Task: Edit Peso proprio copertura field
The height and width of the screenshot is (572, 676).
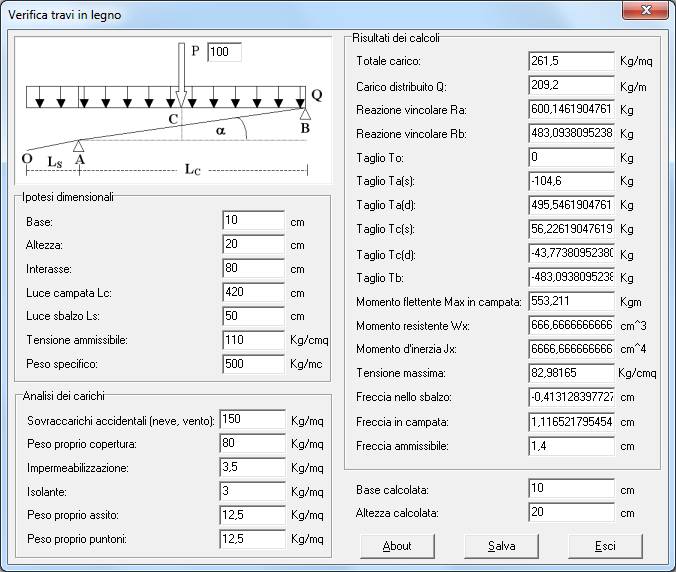Action: [x=252, y=443]
